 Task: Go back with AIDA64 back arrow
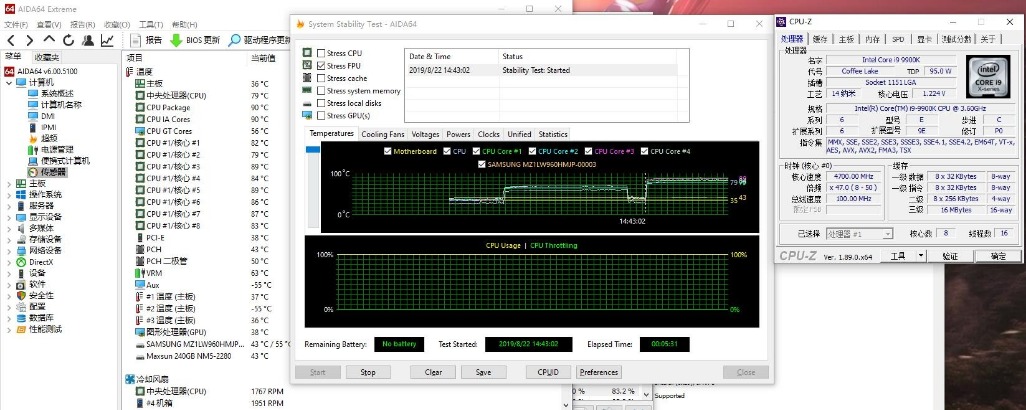tap(11, 40)
